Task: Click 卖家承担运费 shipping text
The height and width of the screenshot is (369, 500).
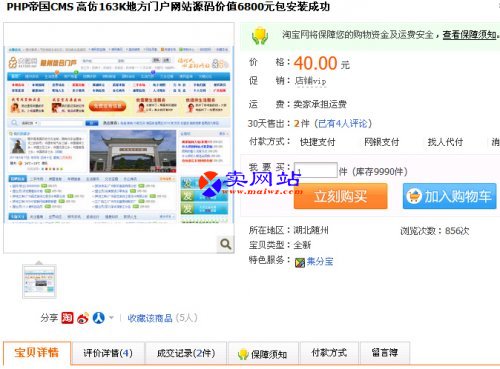Action: pos(320,104)
